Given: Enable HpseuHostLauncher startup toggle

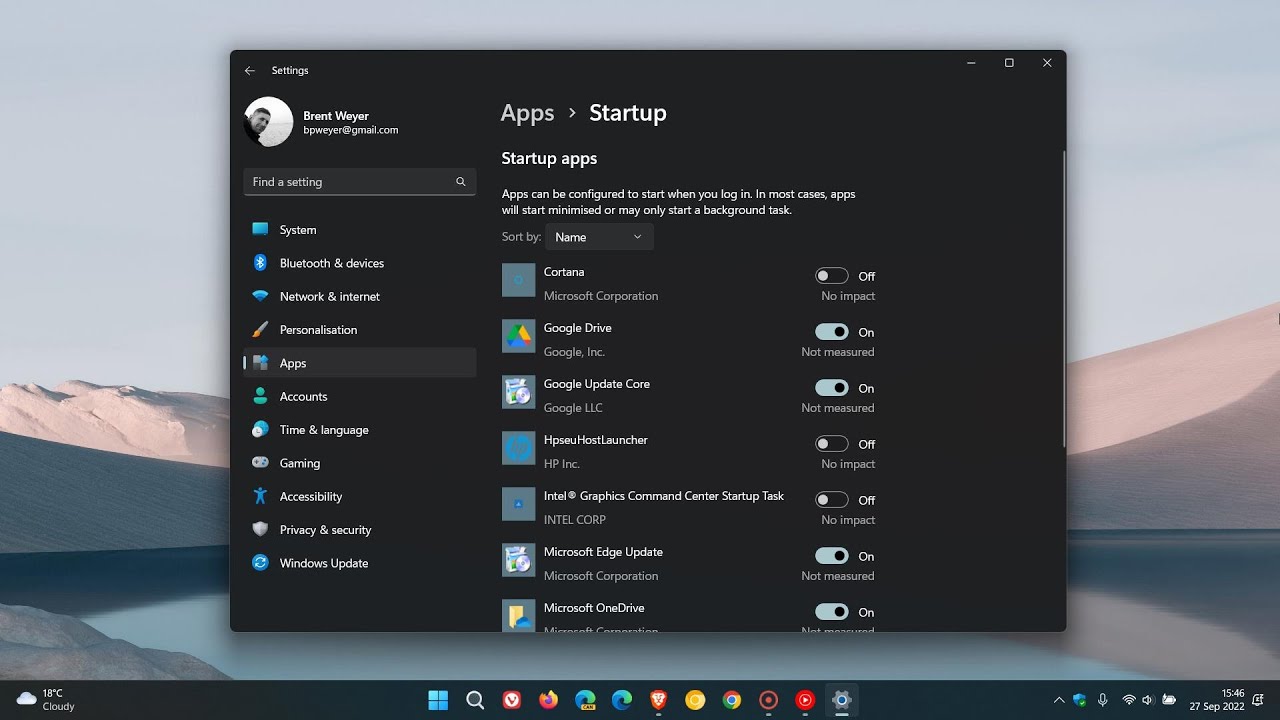Looking at the screenshot, I should click(832, 444).
